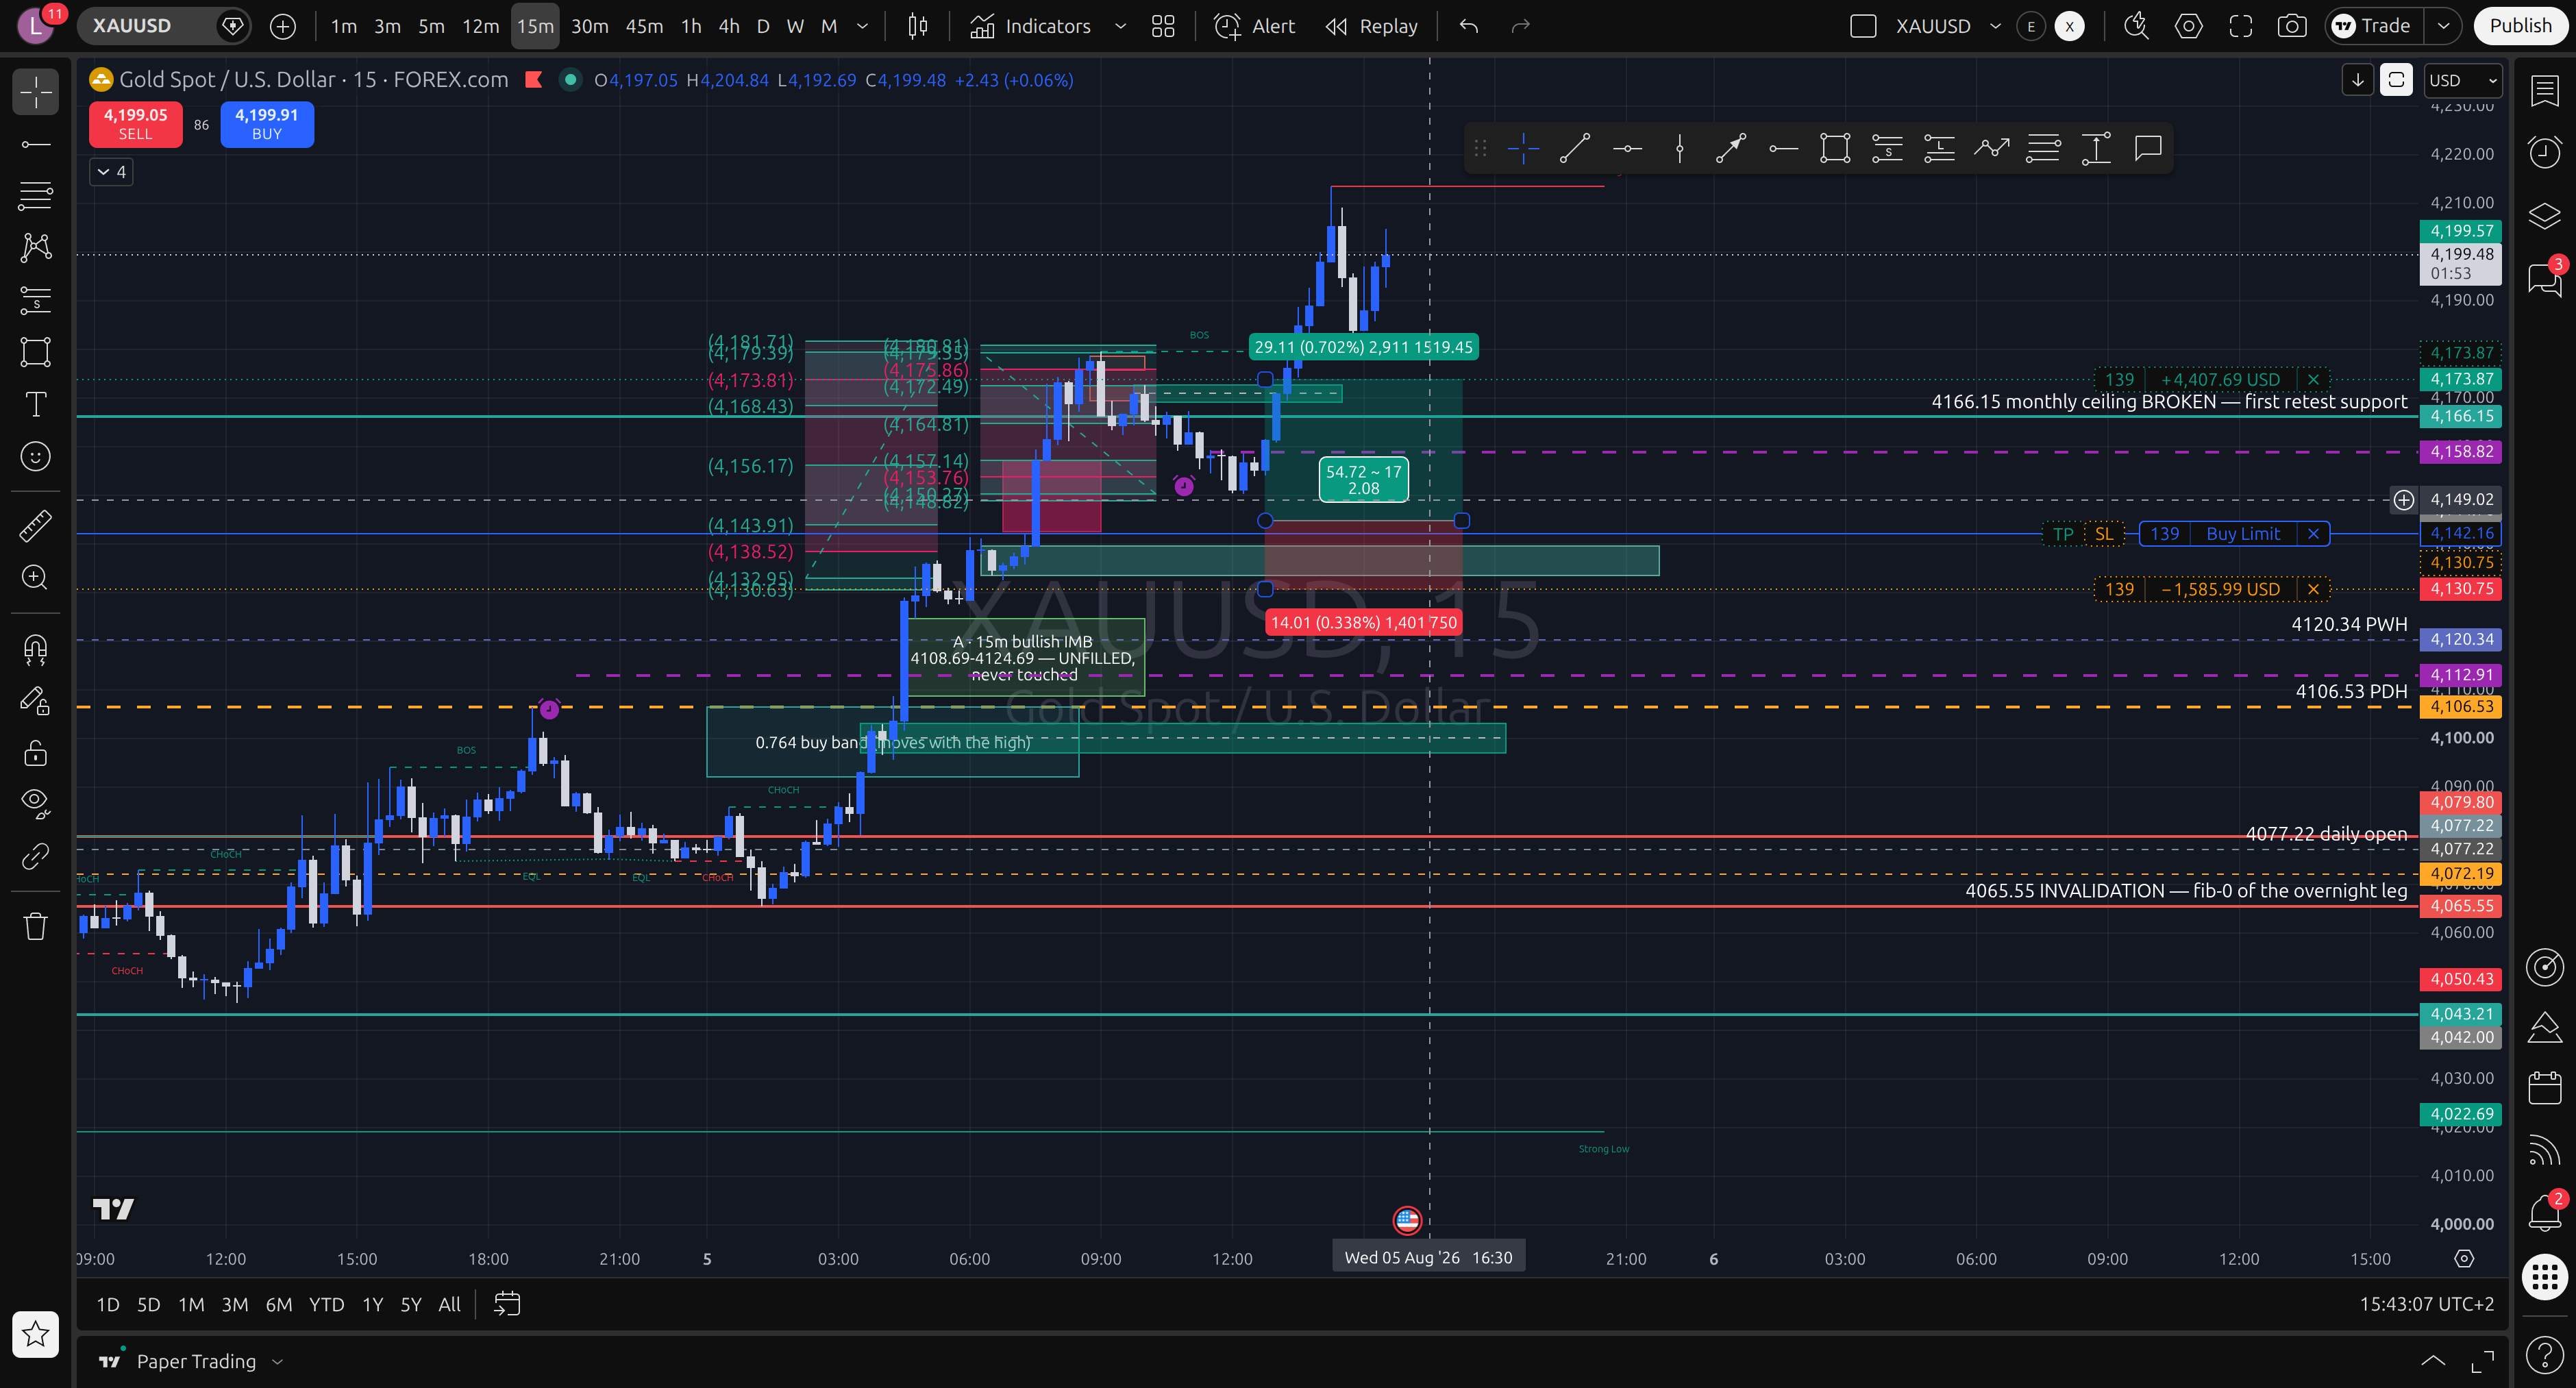Expand the timeframe interval dropdown arrow
The image size is (2576, 1388).
pyautogui.click(x=863, y=26)
